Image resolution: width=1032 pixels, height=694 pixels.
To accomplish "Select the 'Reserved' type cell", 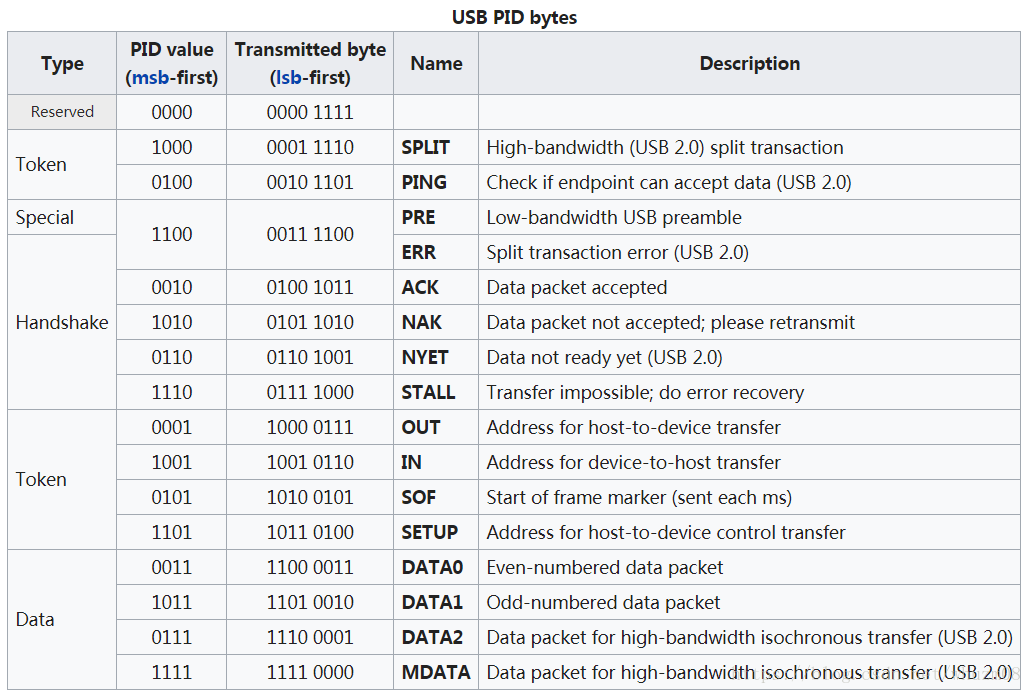I will 63,112.
